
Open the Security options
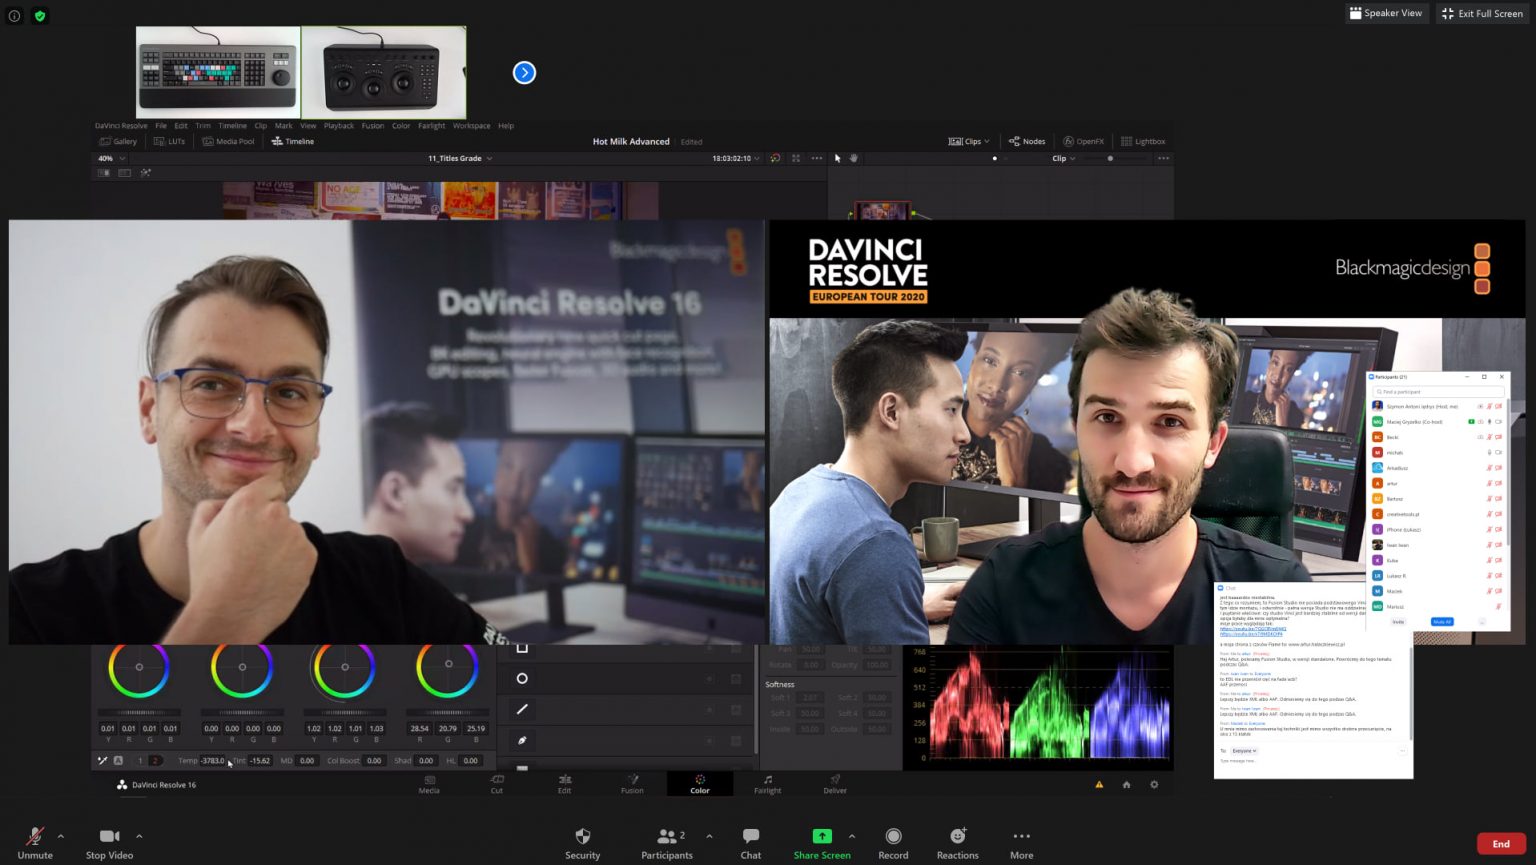pyautogui.click(x=583, y=843)
